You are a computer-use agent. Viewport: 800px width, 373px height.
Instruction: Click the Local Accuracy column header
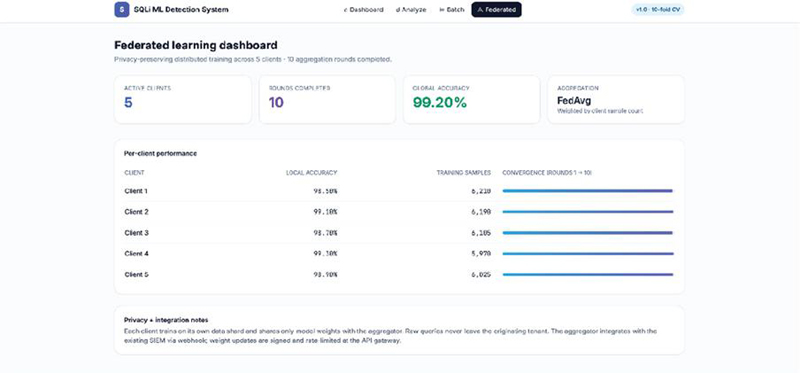point(311,173)
